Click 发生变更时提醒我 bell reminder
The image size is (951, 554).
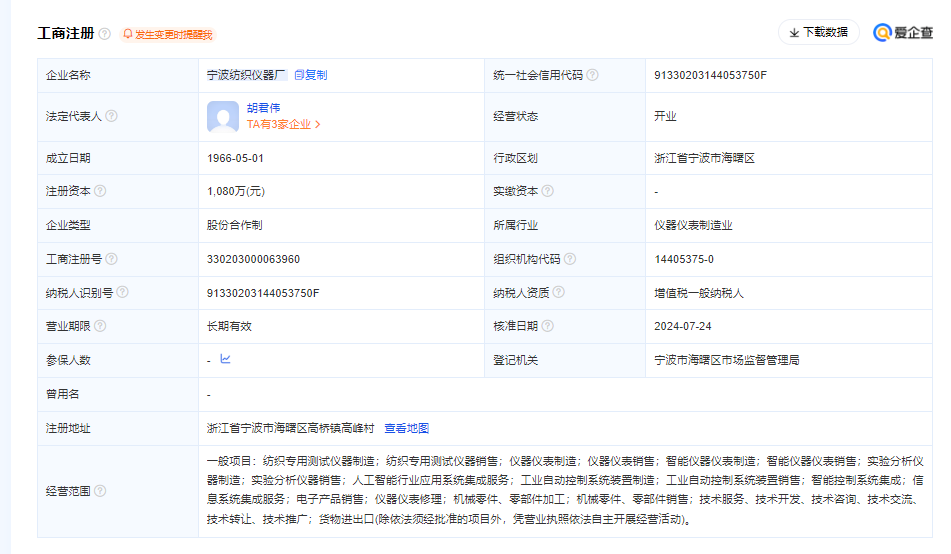coord(168,35)
